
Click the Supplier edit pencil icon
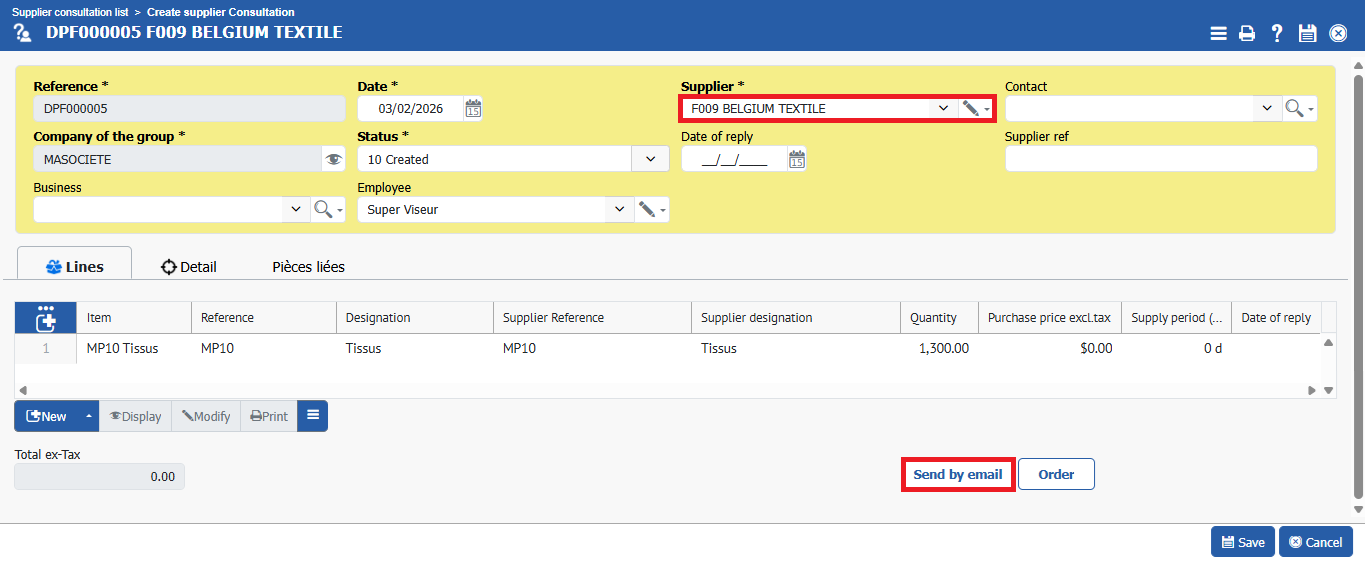point(969,108)
